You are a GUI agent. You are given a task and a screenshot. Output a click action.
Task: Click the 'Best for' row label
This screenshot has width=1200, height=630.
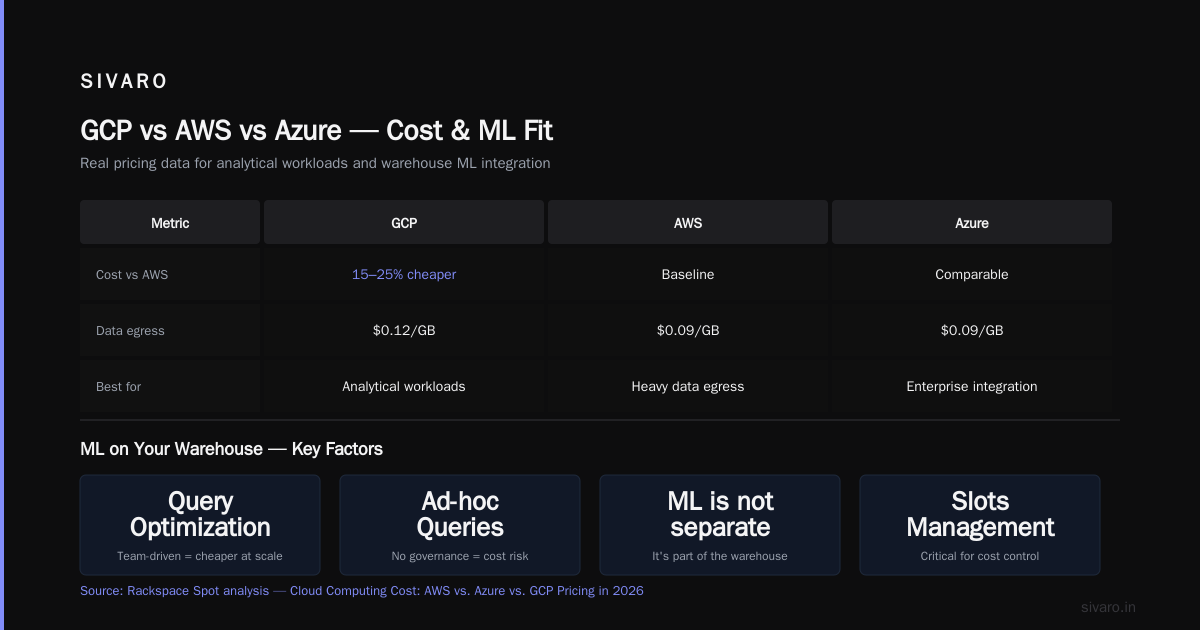point(119,387)
